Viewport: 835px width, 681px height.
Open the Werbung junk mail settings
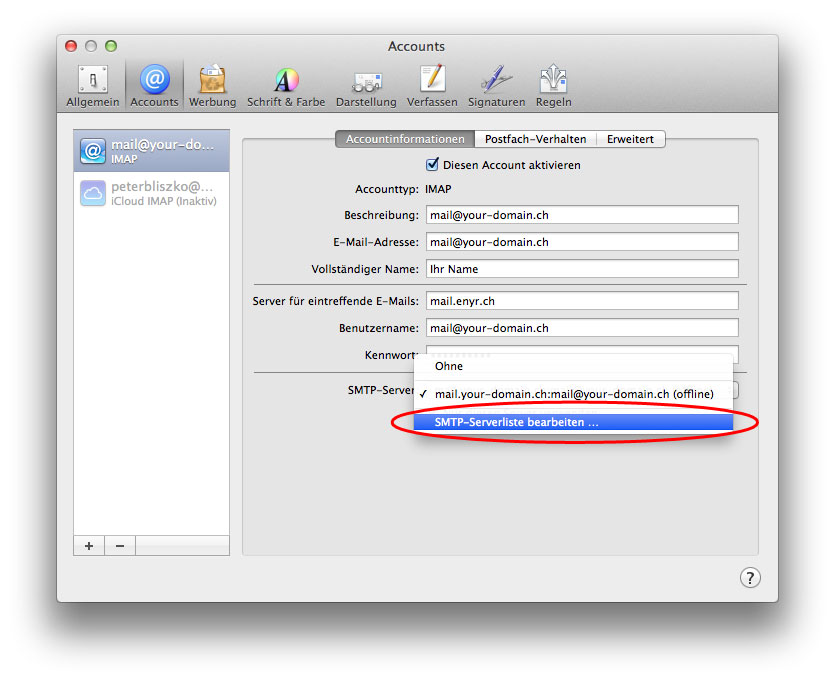coord(212,86)
